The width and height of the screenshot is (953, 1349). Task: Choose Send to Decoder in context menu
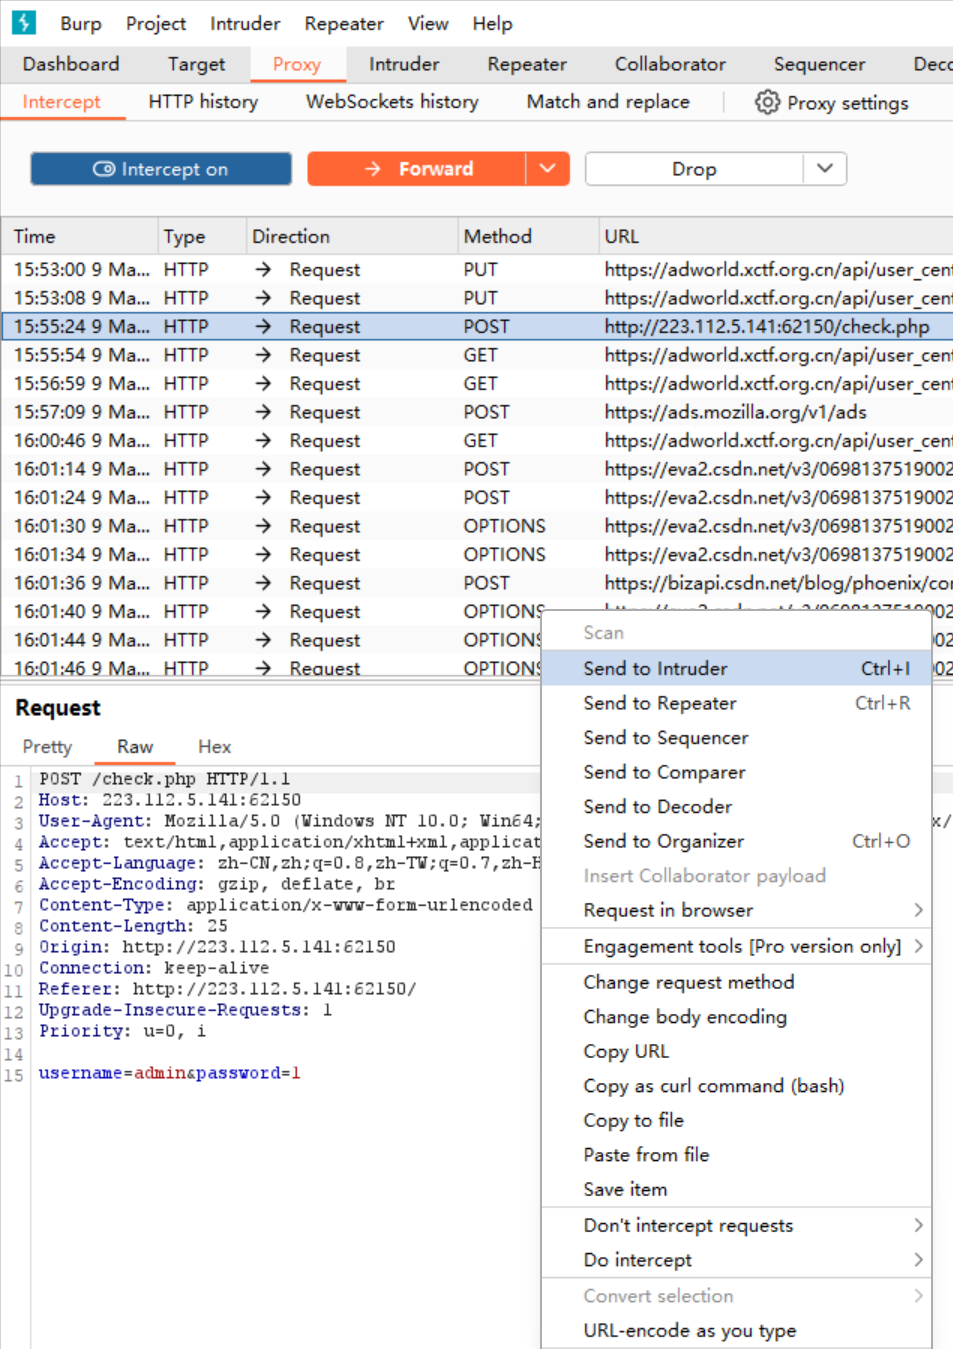[x=736, y=807]
